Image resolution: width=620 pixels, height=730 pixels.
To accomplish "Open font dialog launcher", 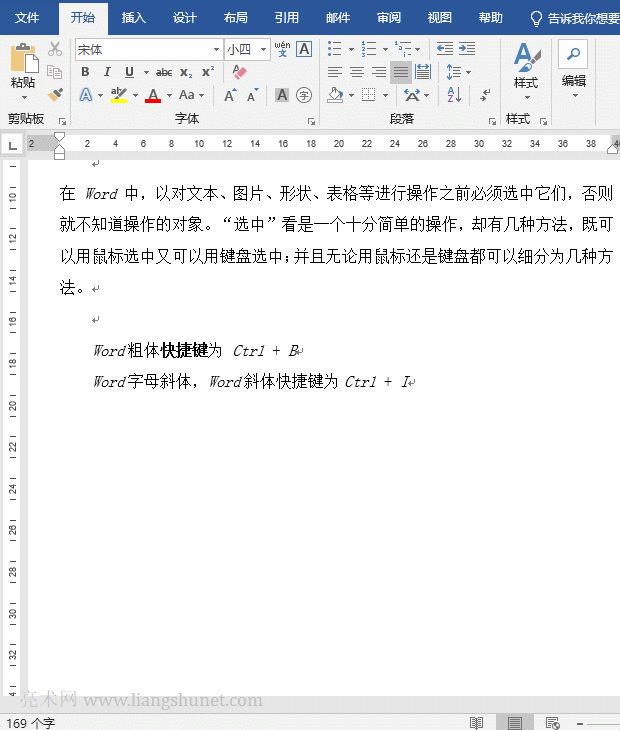I will point(311,122).
